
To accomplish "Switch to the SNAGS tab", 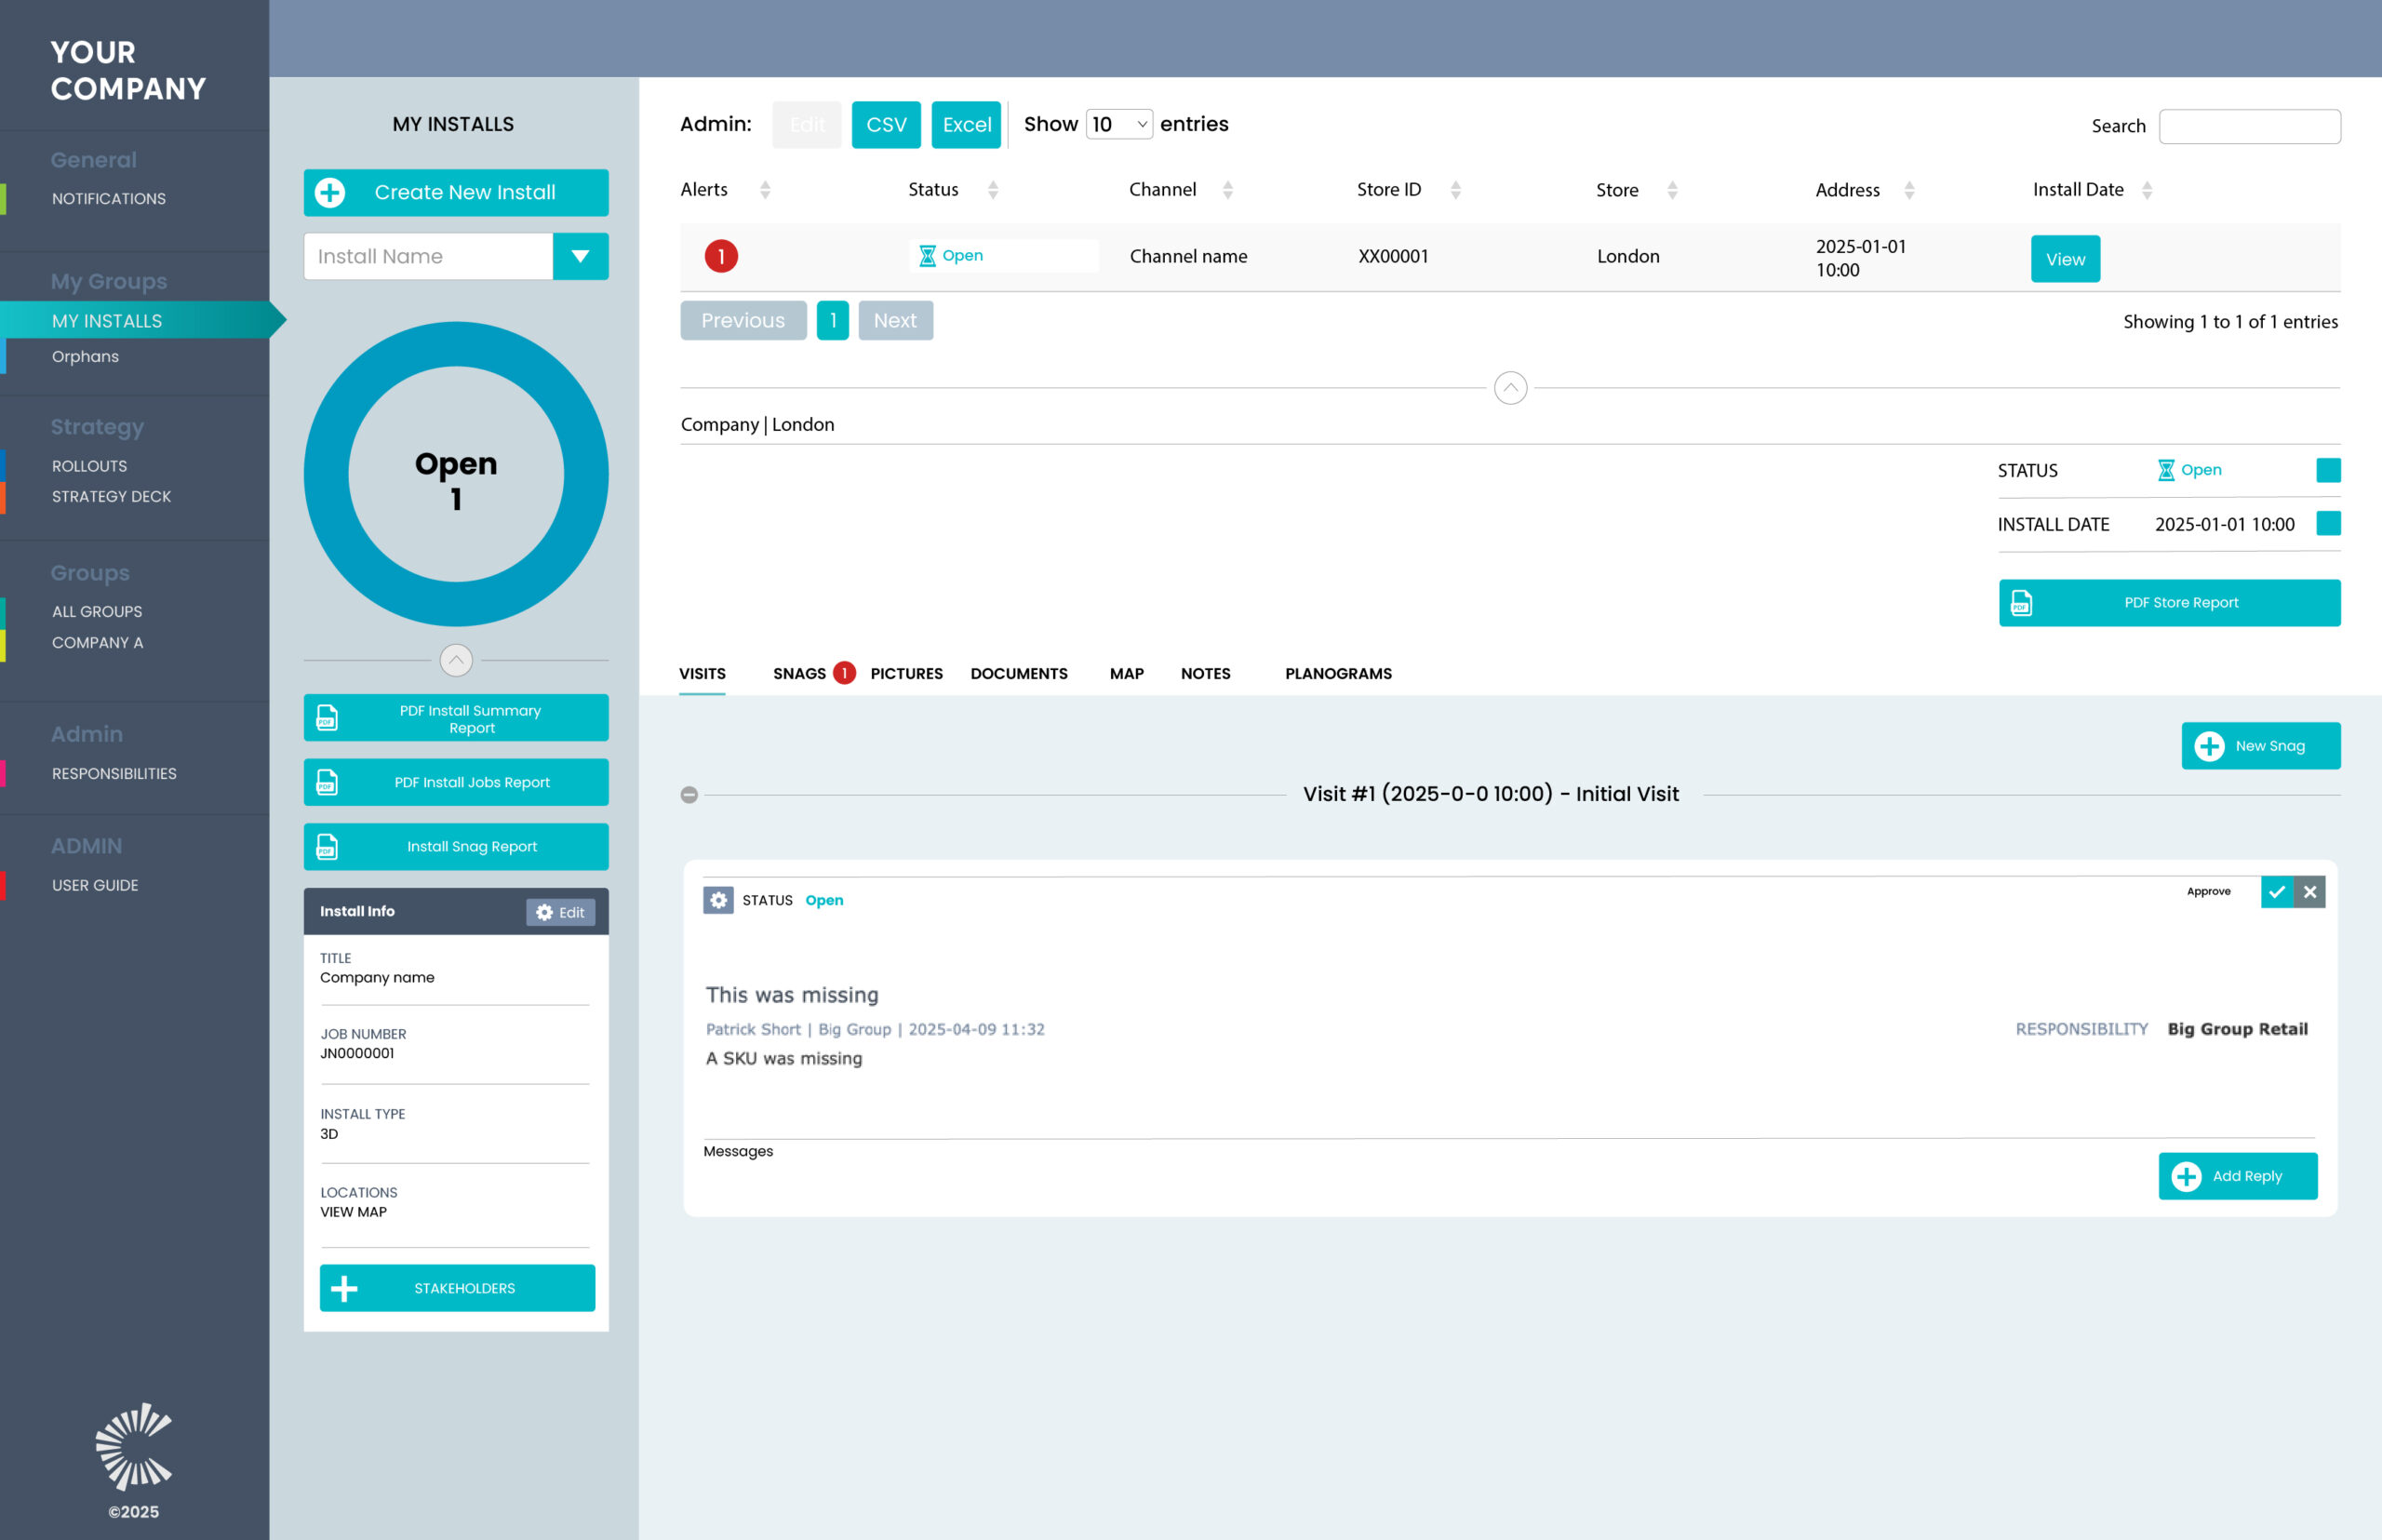I will 799,674.
